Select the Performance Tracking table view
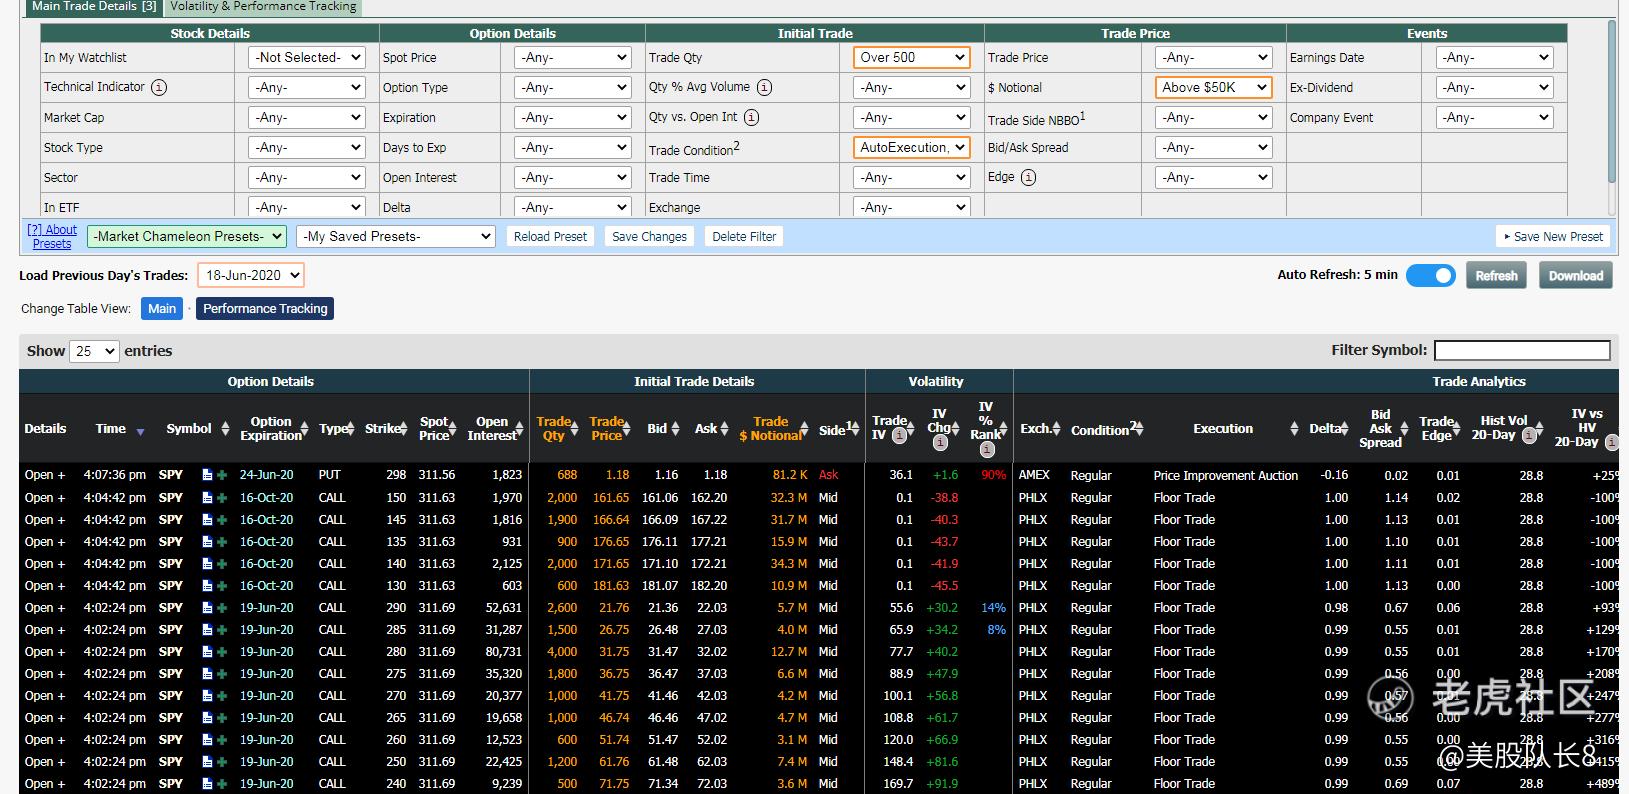This screenshot has width=1629, height=794. click(265, 308)
